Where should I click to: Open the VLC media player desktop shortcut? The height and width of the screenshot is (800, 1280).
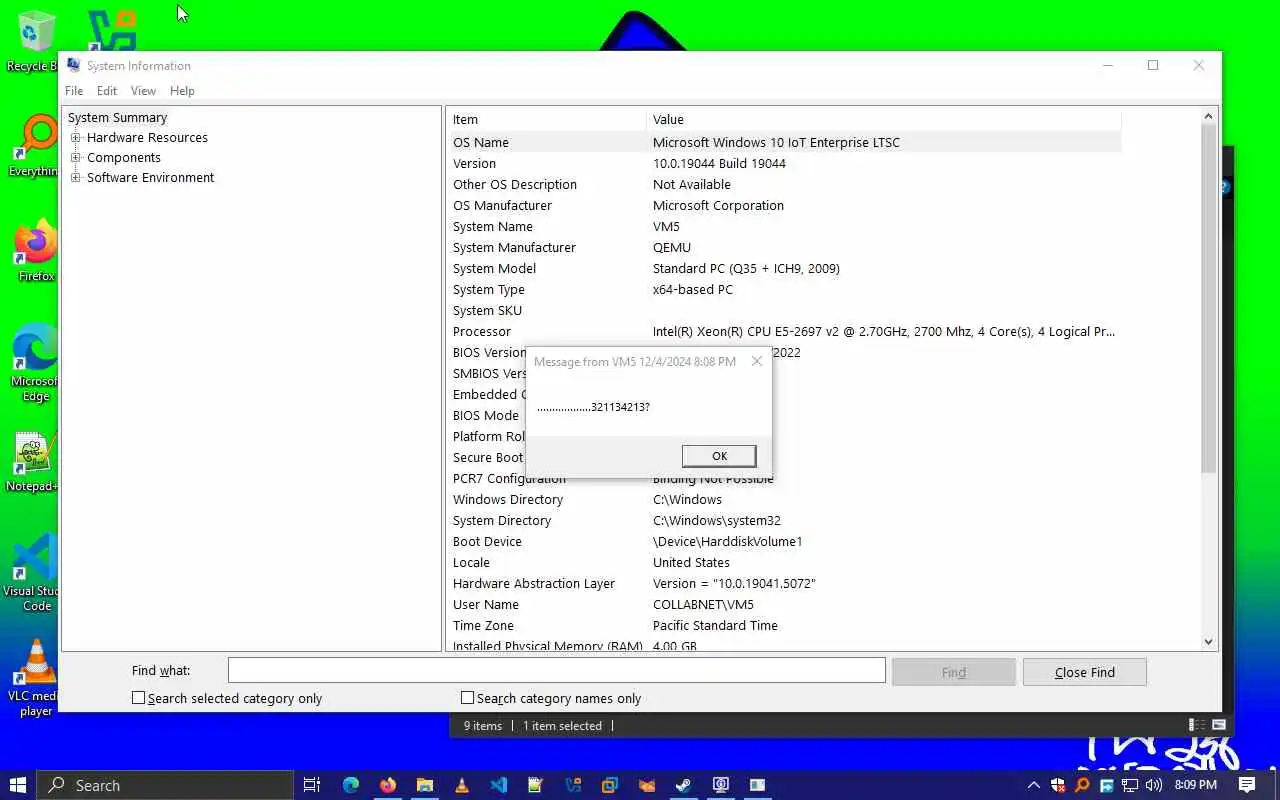[36, 678]
